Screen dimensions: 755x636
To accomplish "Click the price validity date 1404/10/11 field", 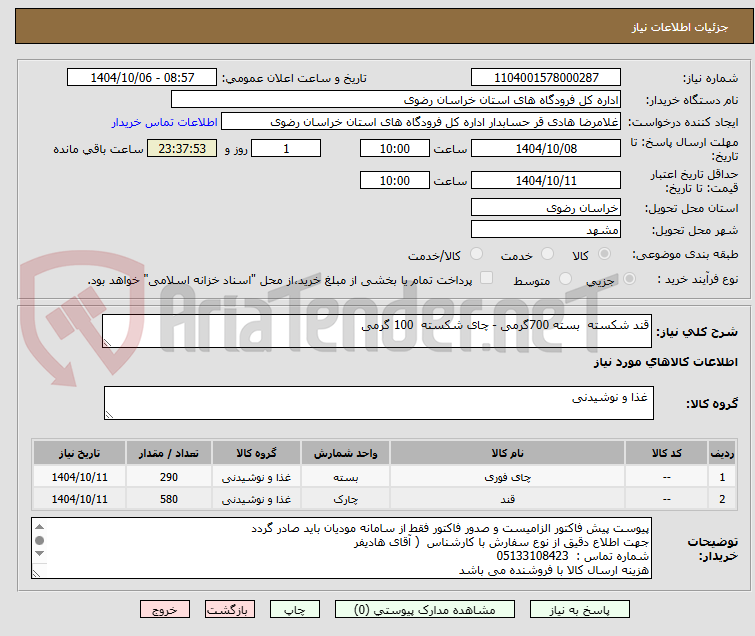I will (546, 181).
